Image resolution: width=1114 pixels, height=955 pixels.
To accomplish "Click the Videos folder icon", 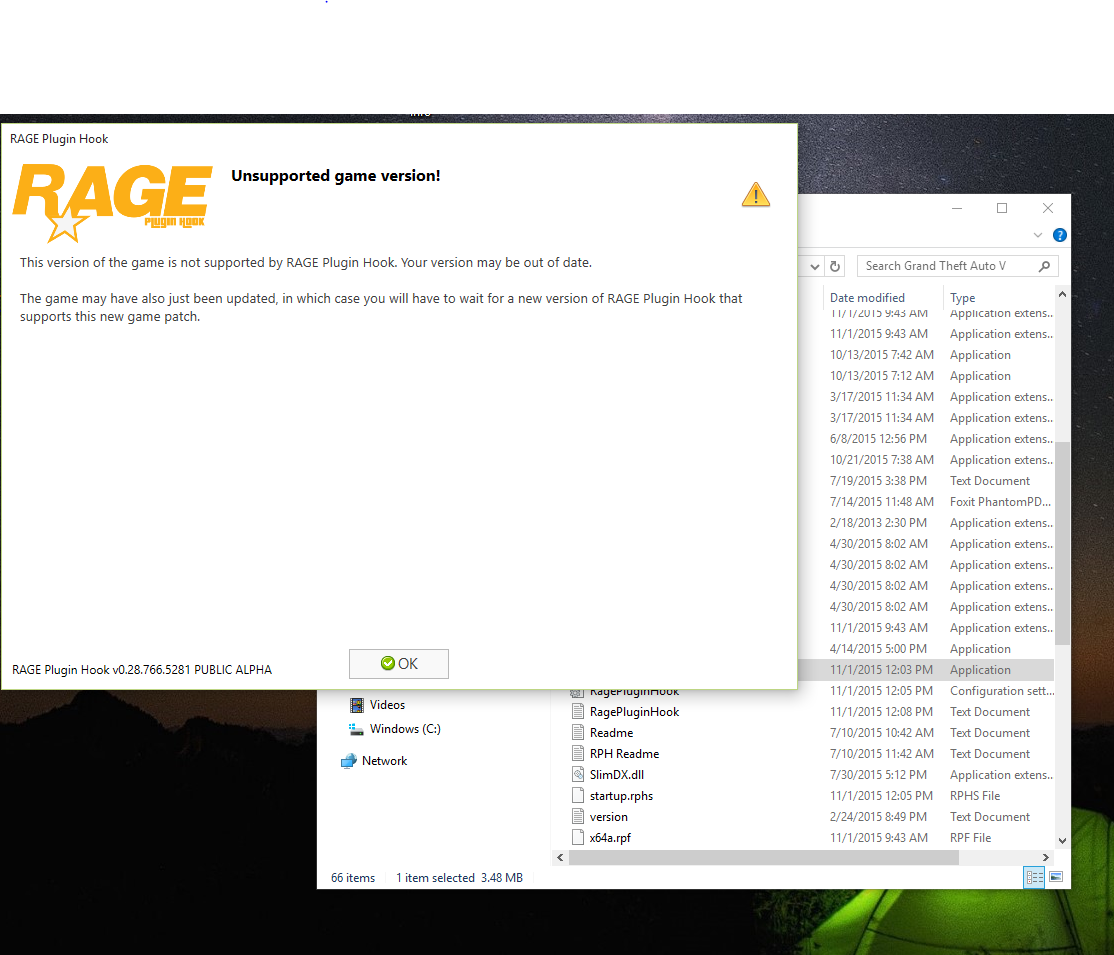I will (357, 705).
